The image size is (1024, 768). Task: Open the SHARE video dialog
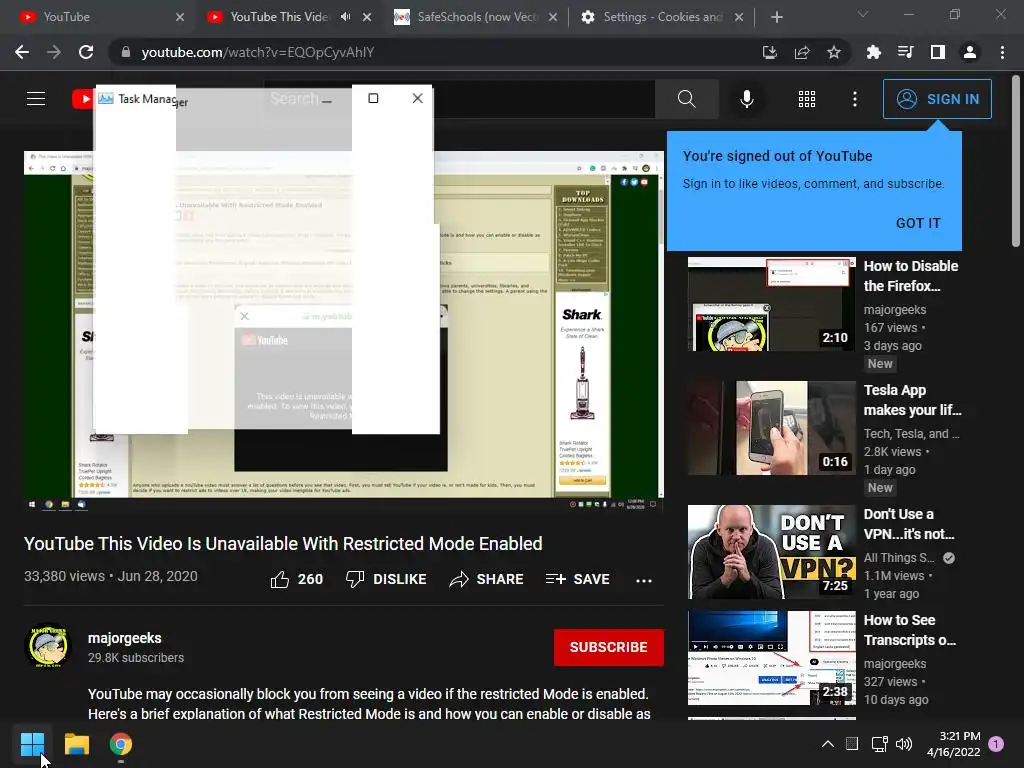487,579
